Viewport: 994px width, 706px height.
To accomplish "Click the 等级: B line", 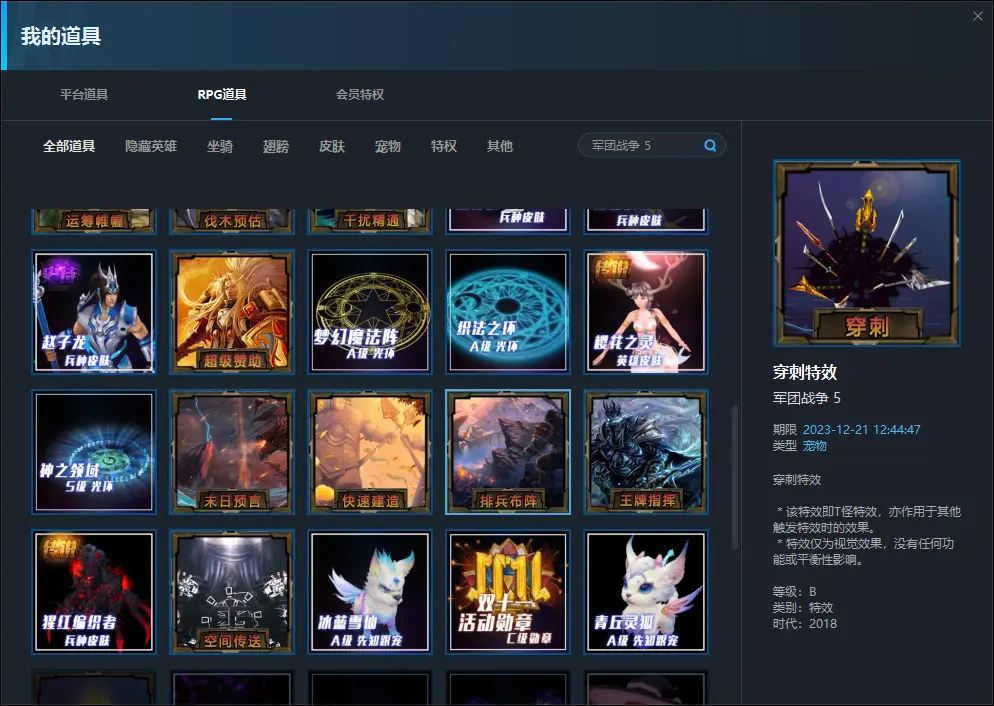I will 794,592.
